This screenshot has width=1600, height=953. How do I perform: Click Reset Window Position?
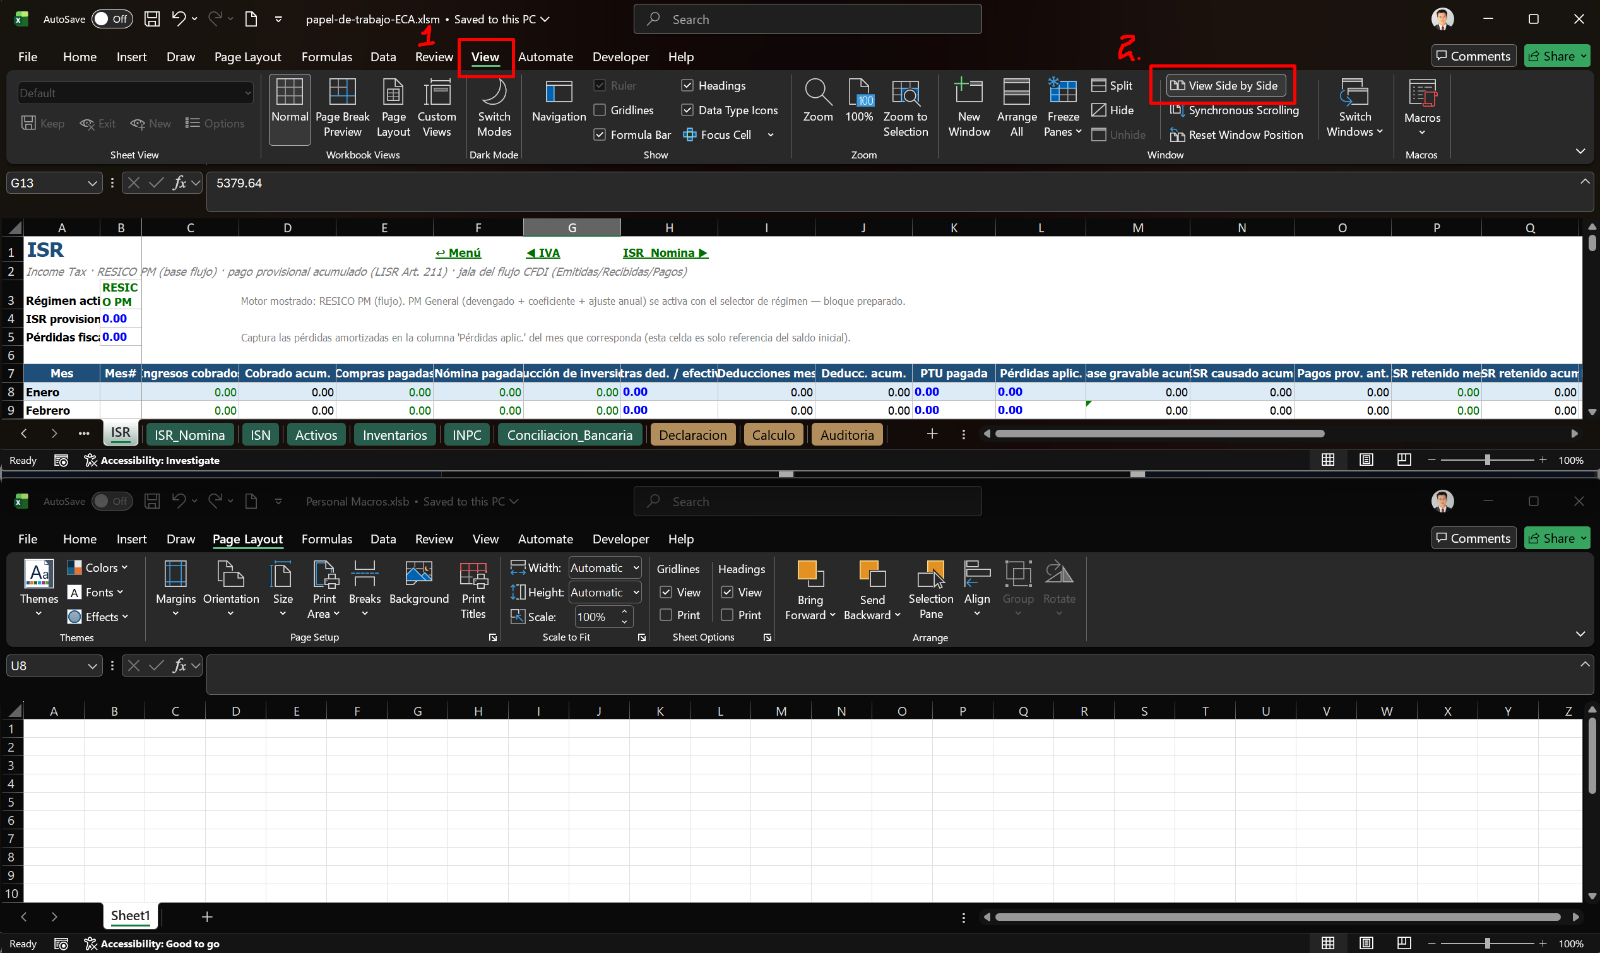coord(1236,135)
